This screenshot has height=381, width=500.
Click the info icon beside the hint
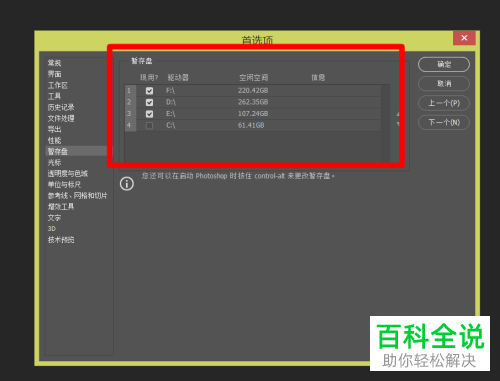pos(127,184)
